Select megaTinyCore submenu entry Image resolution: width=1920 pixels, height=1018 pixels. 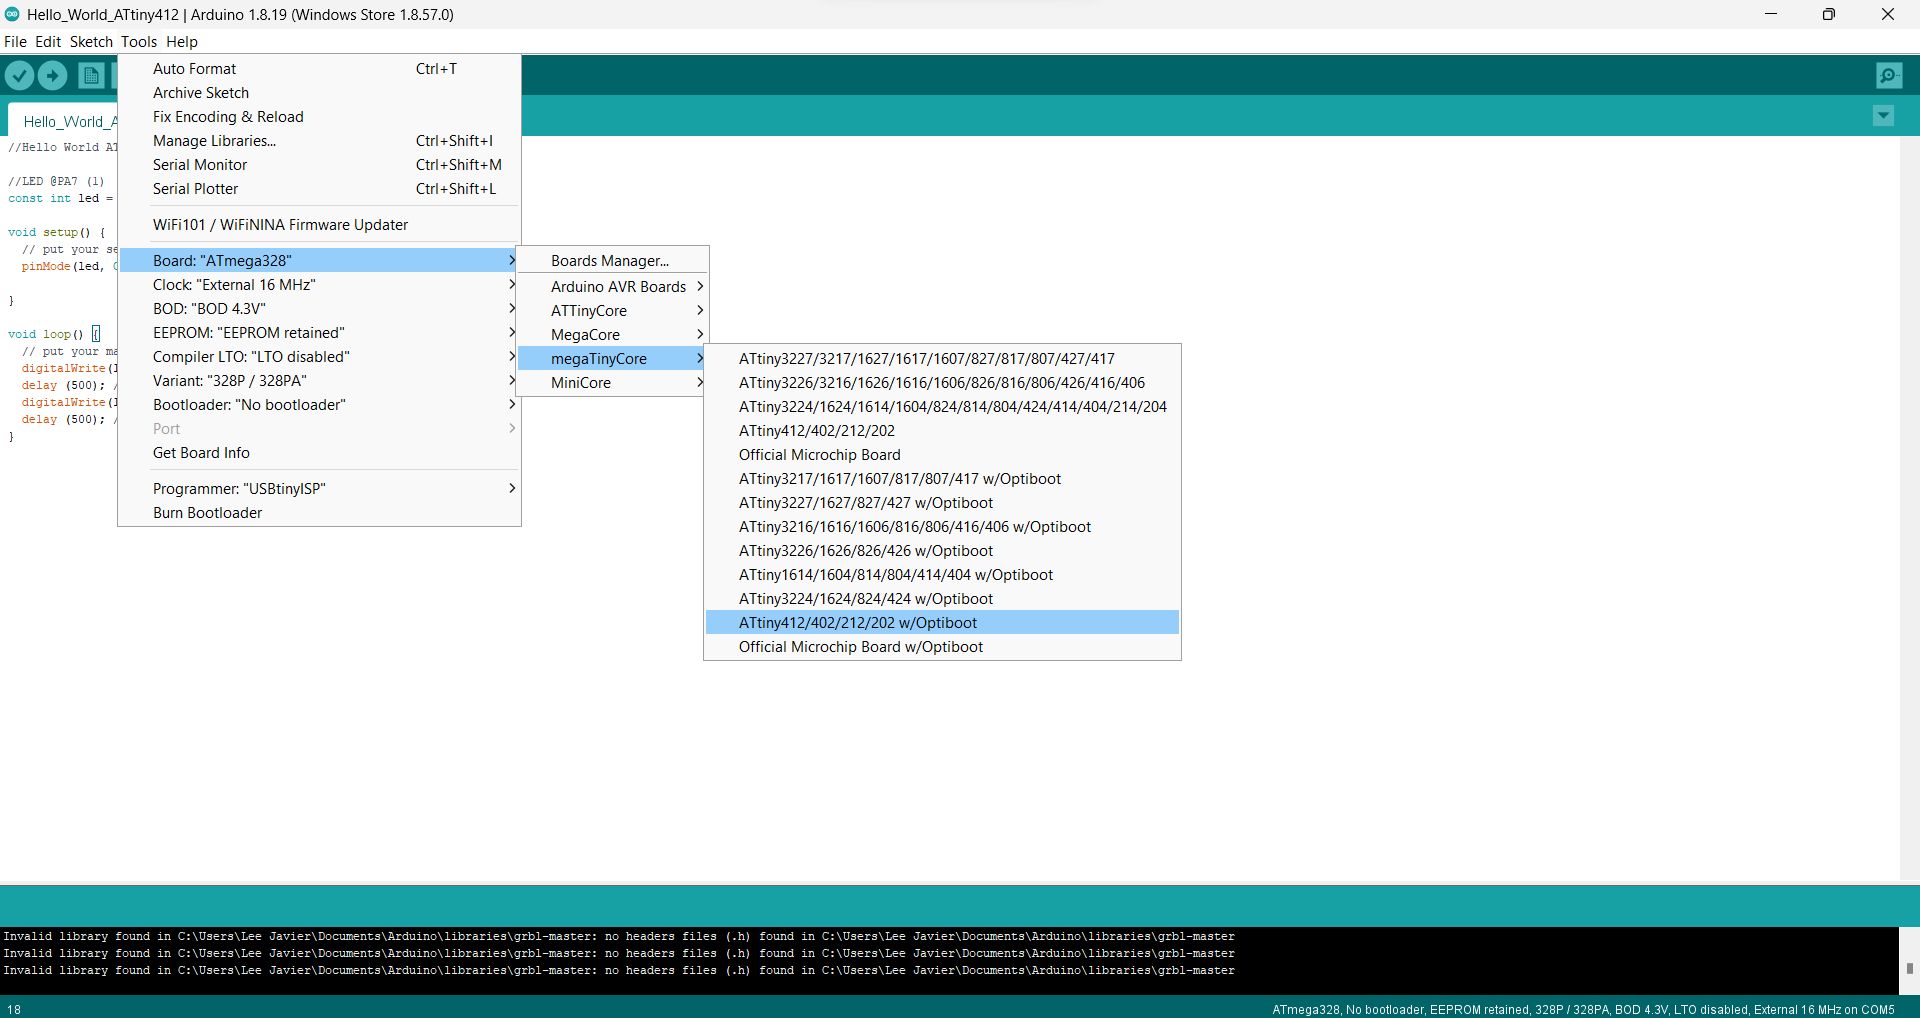(612, 359)
